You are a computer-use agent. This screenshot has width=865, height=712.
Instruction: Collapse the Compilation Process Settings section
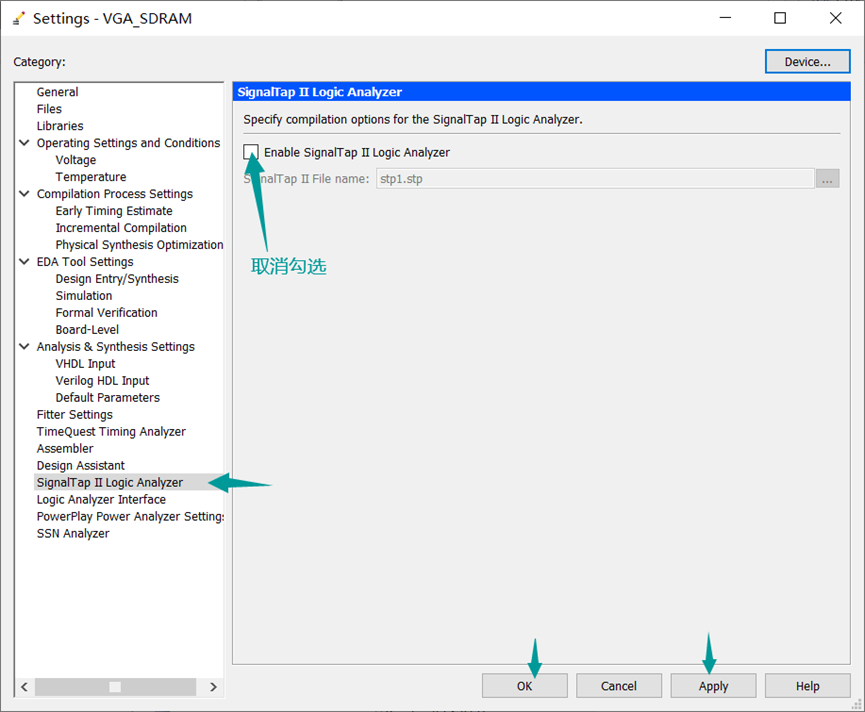point(23,193)
